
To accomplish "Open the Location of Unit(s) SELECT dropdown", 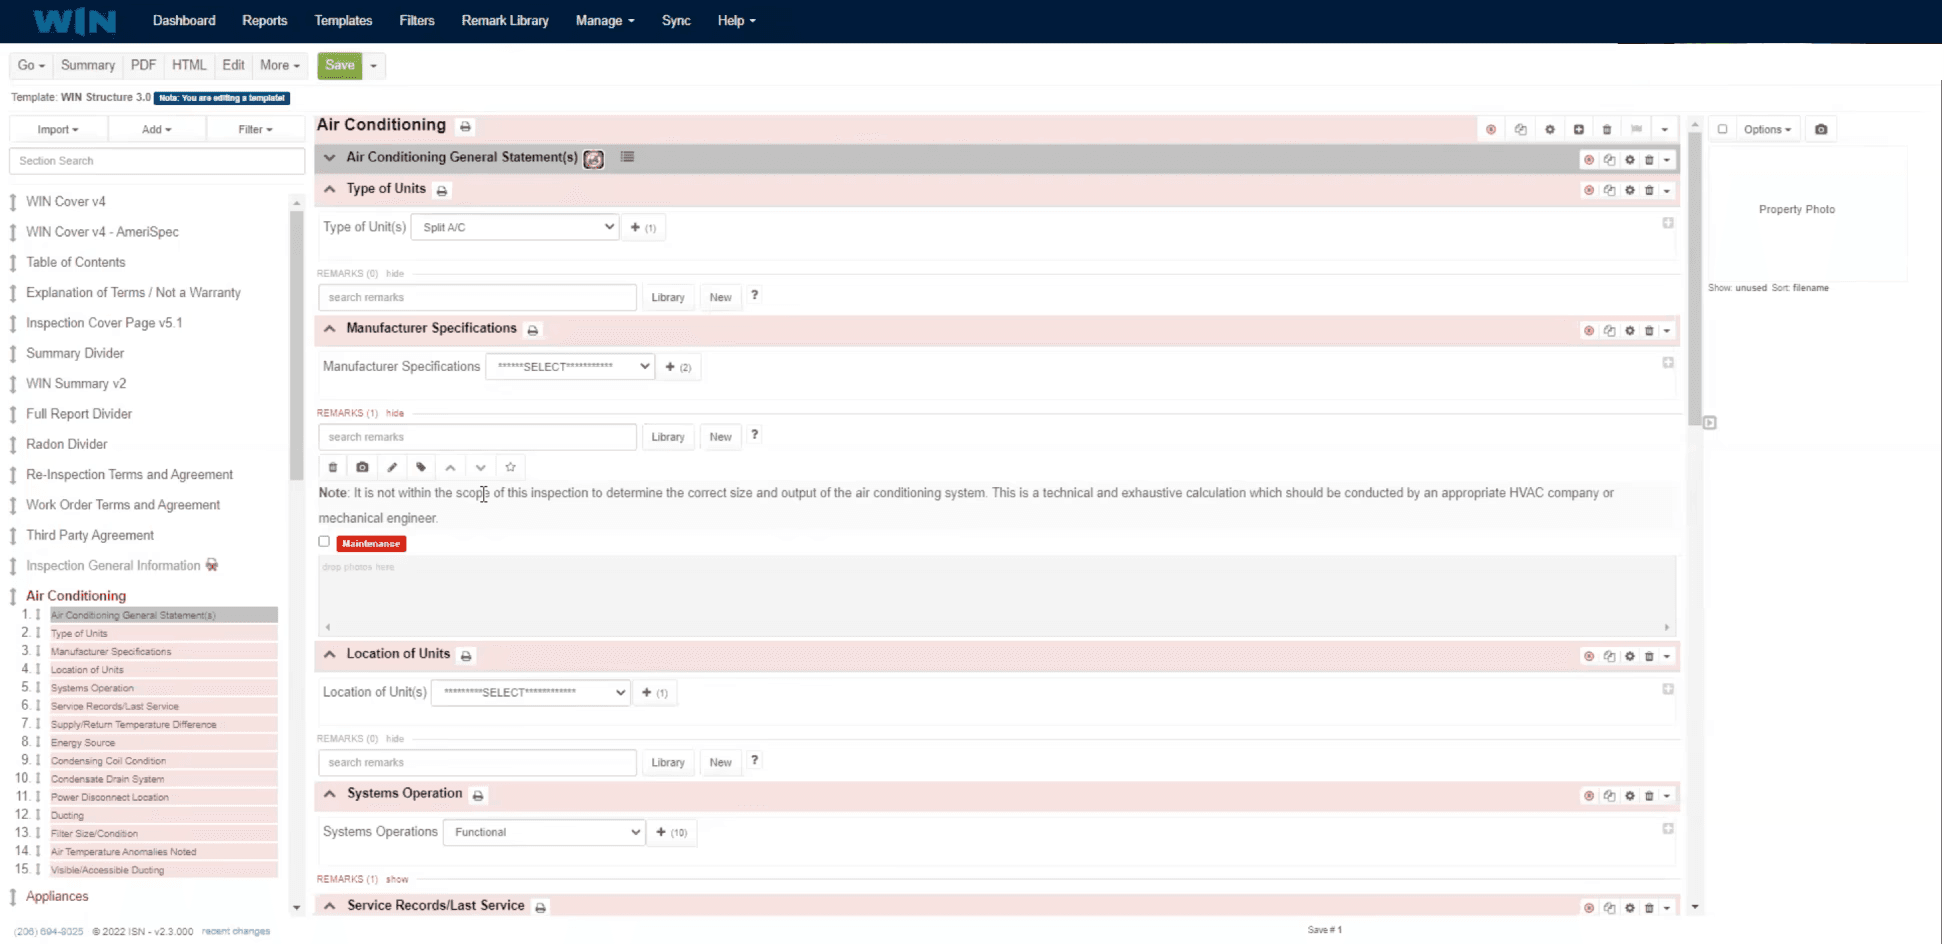I will click(x=531, y=692).
